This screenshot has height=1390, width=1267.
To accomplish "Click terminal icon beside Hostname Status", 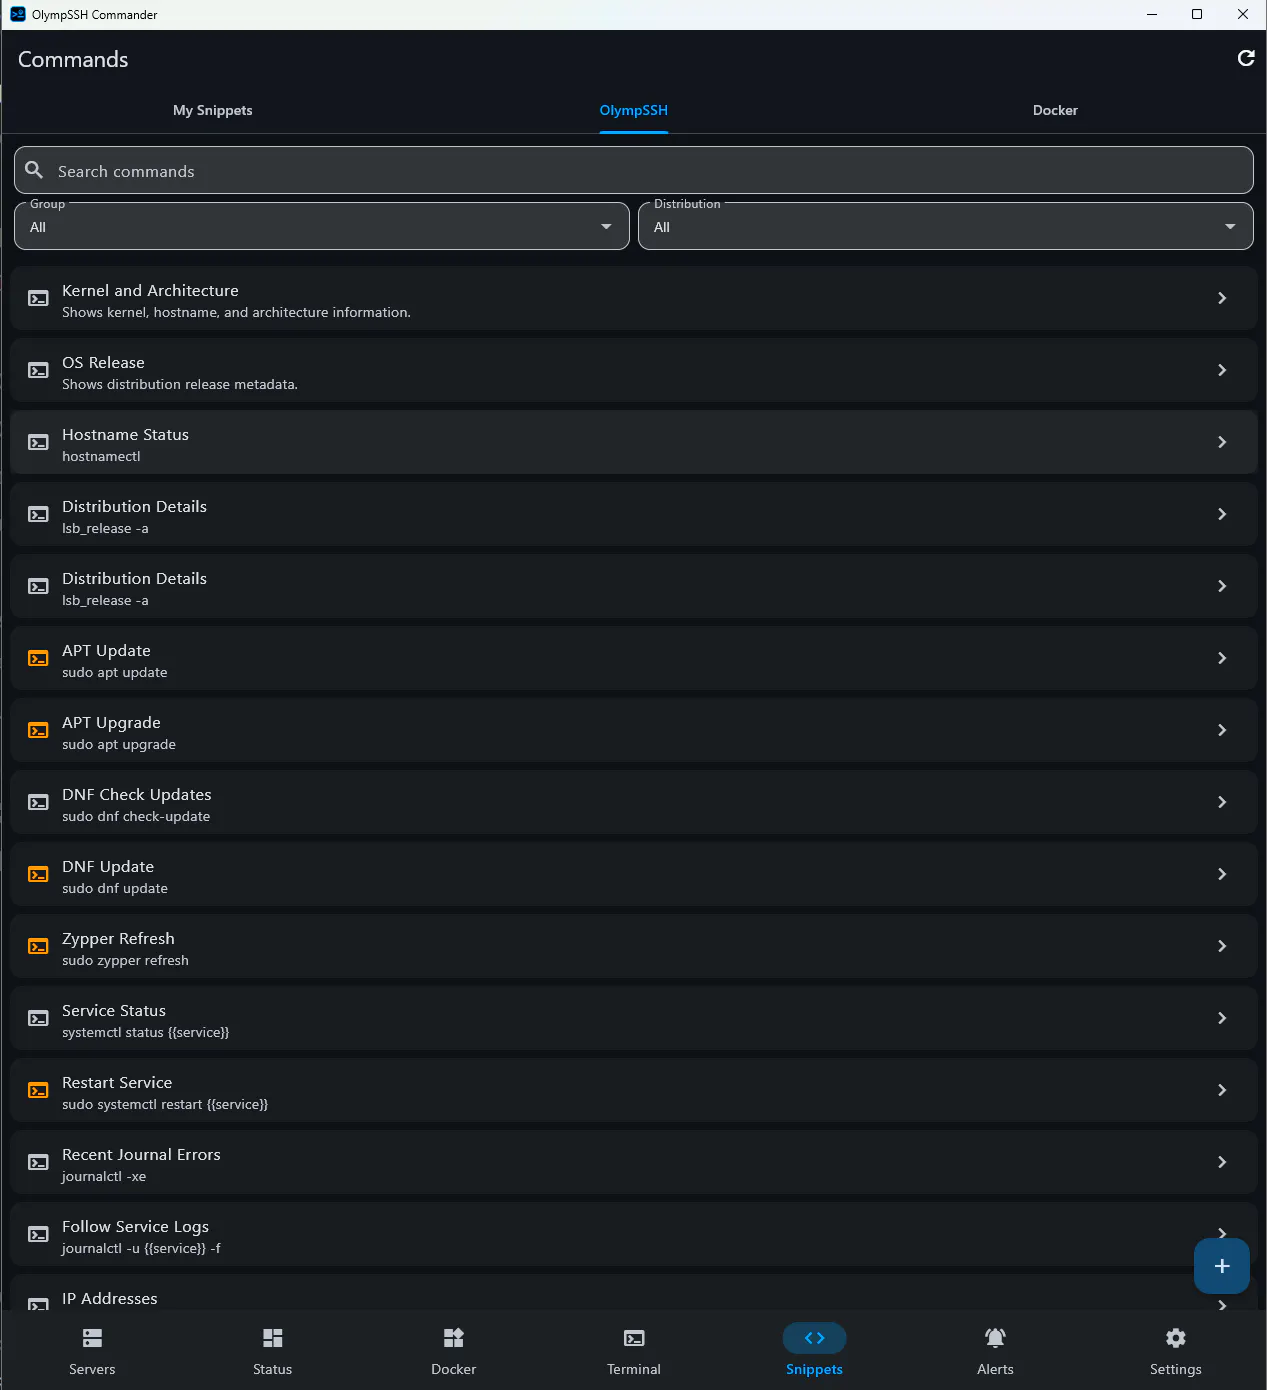I will click(x=38, y=443).
